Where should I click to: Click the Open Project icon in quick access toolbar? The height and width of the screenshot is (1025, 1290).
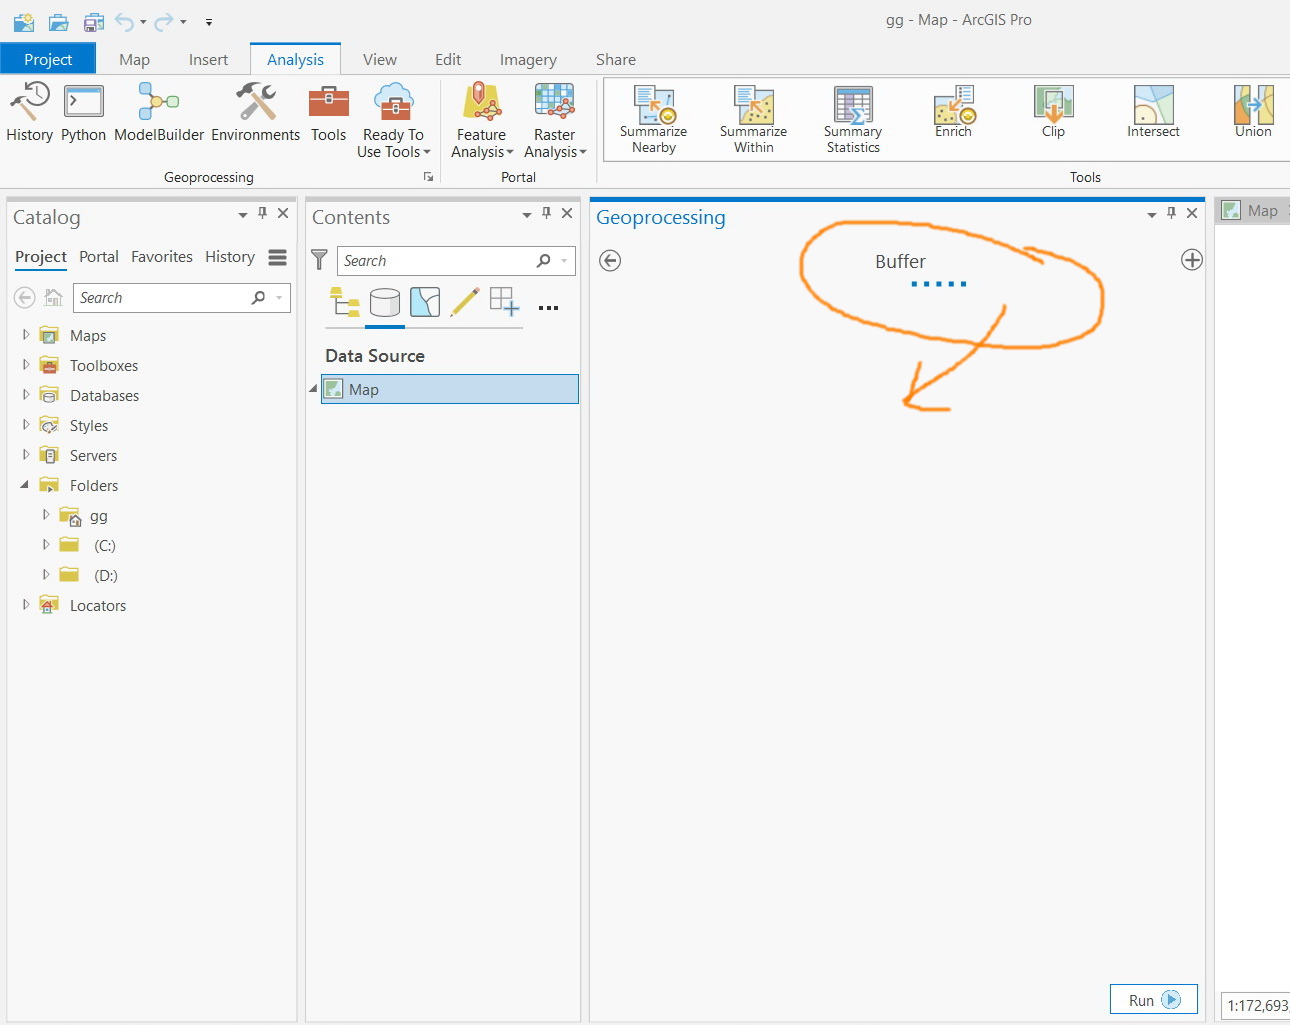point(59,21)
